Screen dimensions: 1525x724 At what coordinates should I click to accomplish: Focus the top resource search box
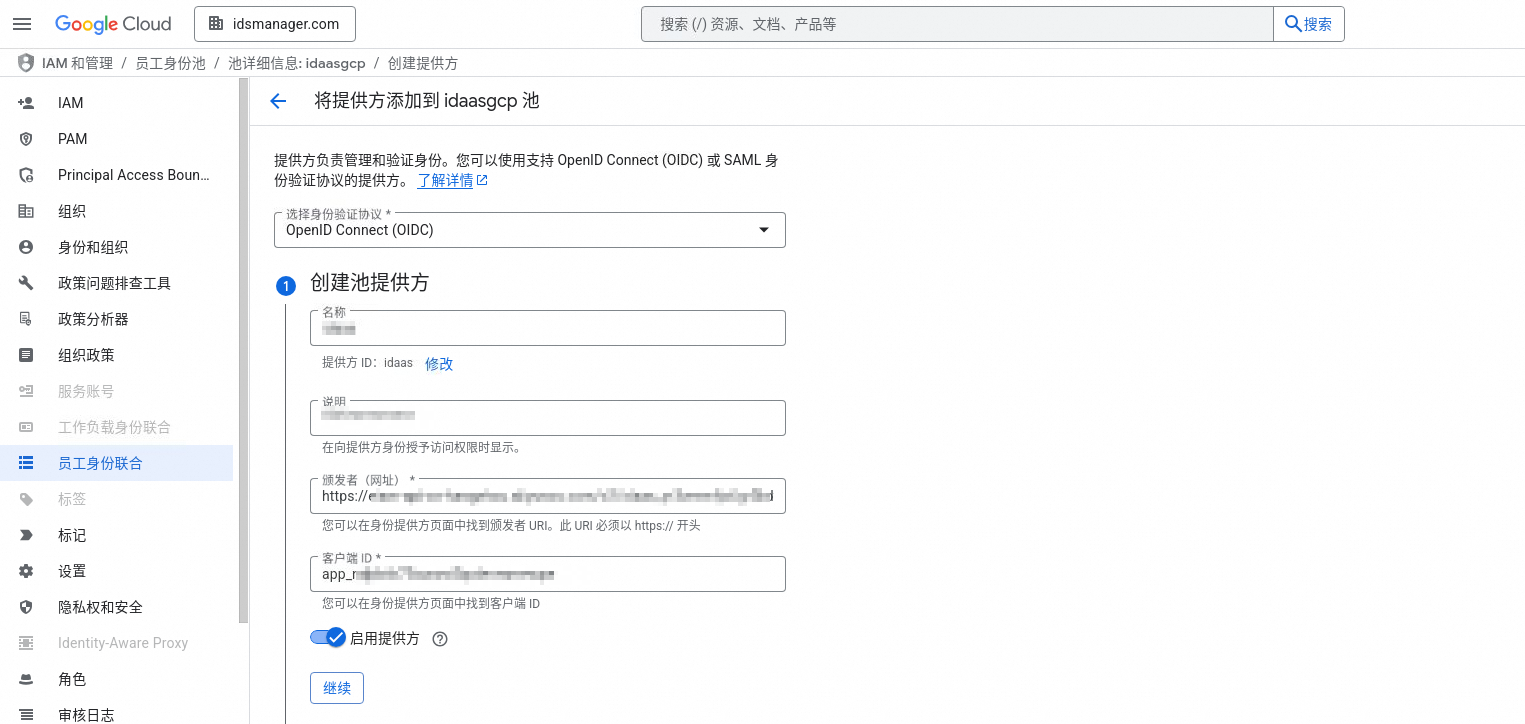(957, 24)
